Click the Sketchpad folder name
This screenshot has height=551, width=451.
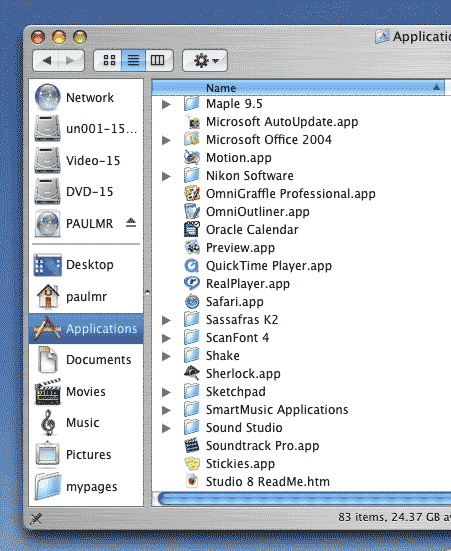click(236, 392)
